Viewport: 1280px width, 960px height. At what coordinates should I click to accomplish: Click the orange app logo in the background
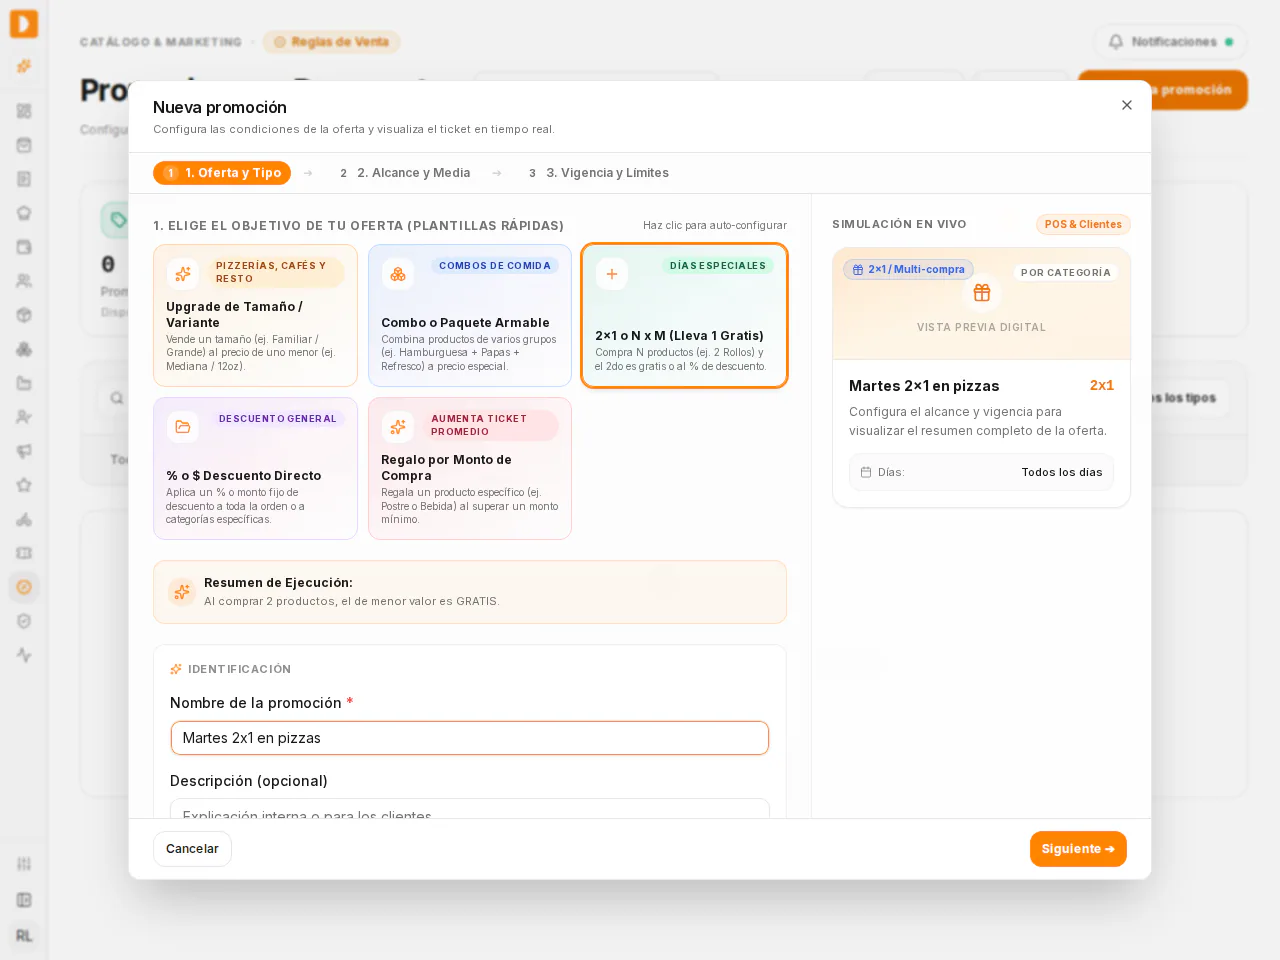(24, 24)
